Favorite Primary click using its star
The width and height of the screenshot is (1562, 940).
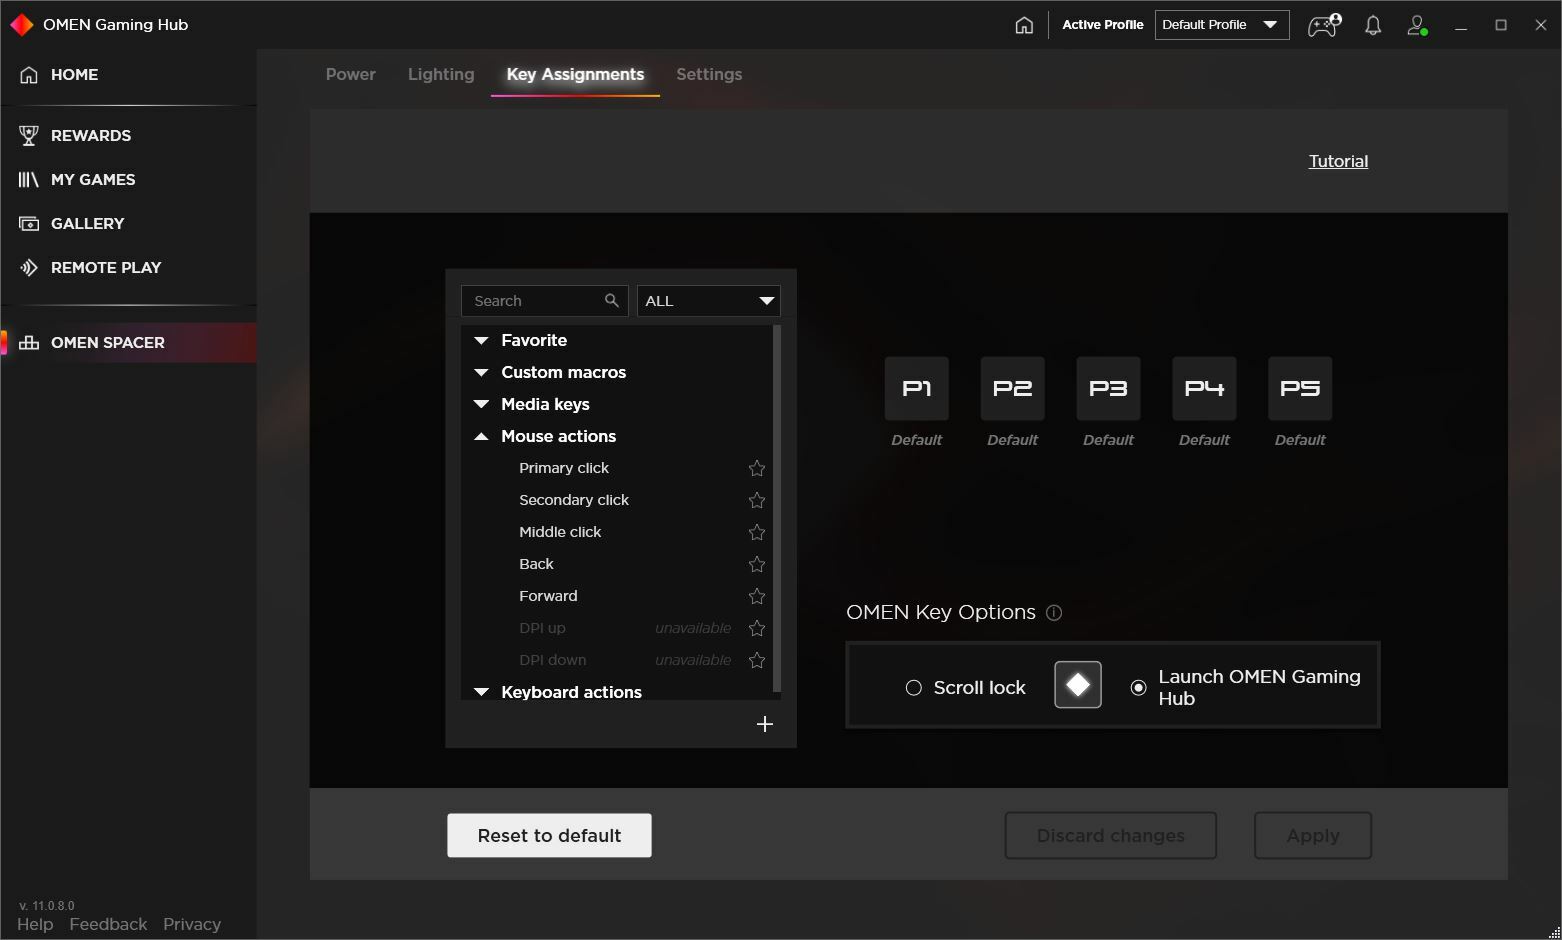(757, 468)
